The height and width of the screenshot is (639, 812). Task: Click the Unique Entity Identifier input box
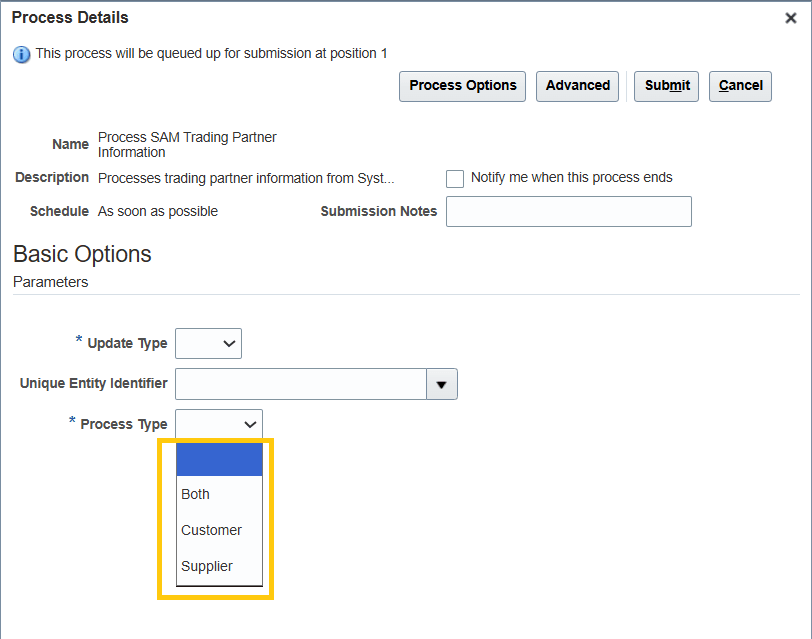pos(300,383)
